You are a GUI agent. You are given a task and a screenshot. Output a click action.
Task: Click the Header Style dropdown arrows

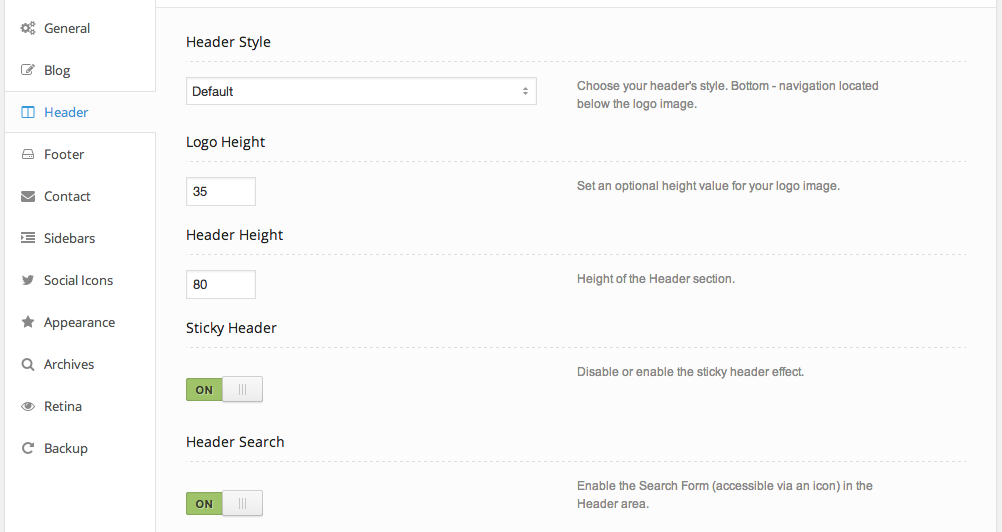tap(525, 91)
